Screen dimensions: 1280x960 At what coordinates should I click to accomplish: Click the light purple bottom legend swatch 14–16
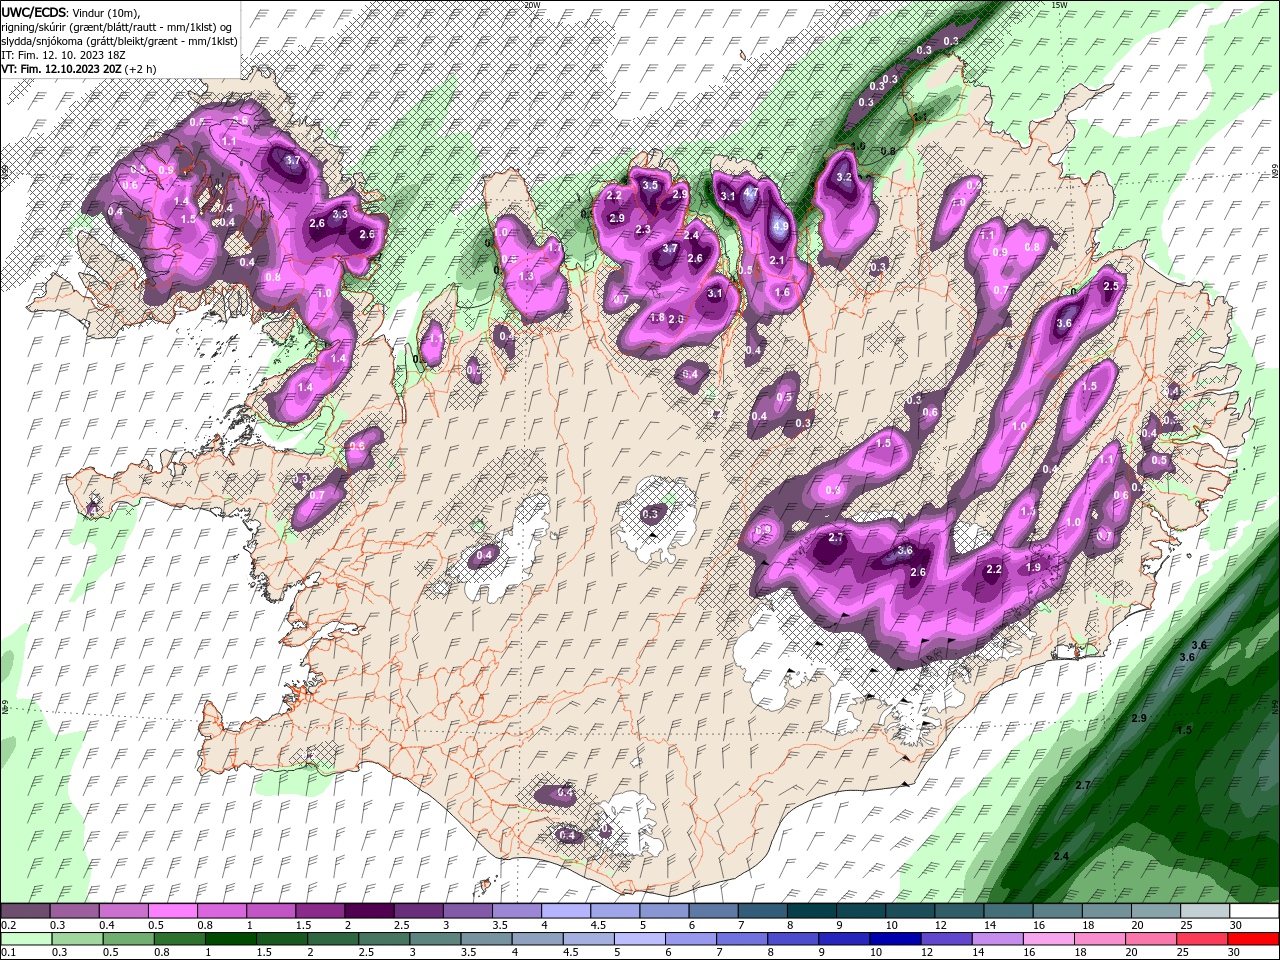point(1000,939)
